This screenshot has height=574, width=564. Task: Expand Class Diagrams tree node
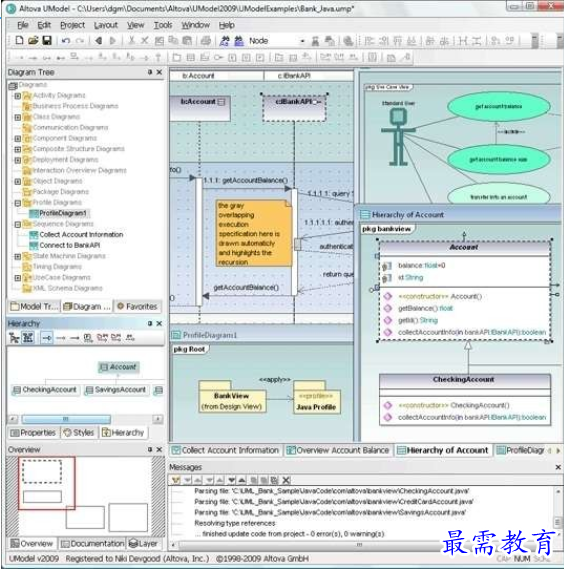[x=17, y=117]
